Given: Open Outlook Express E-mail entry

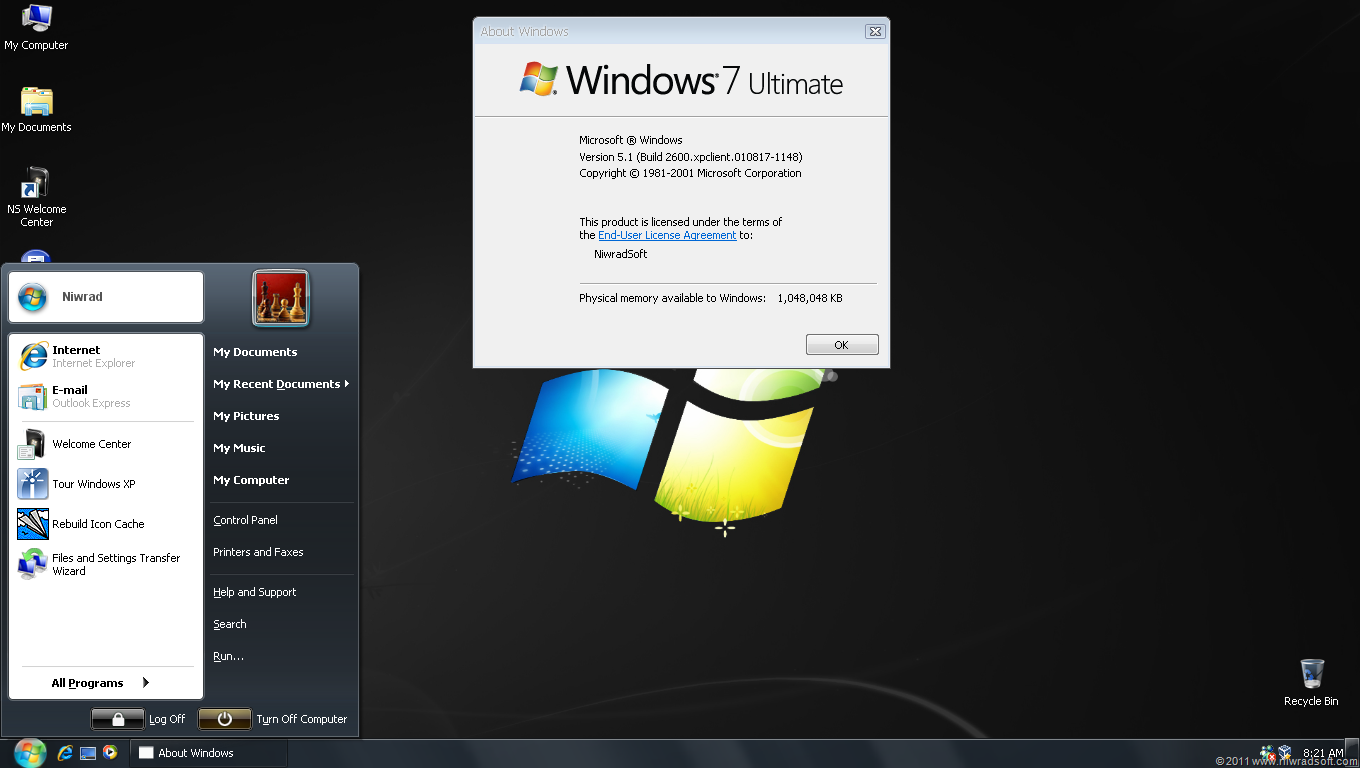Looking at the screenshot, I should 106,396.
